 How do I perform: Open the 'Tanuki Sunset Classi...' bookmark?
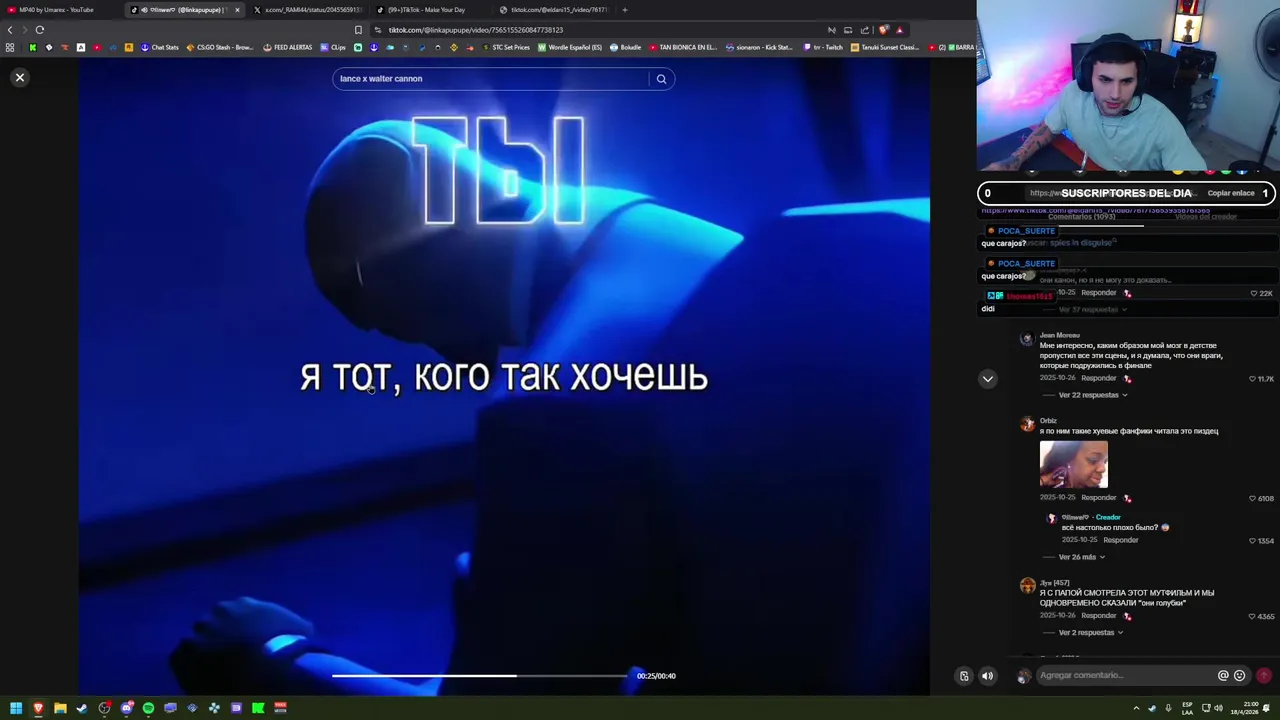[x=884, y=47]
